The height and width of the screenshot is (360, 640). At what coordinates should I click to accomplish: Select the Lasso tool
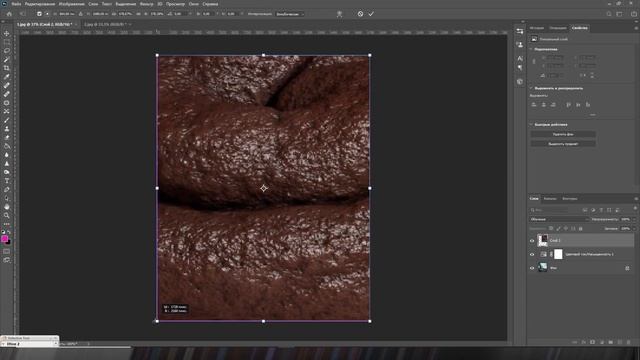7,51
